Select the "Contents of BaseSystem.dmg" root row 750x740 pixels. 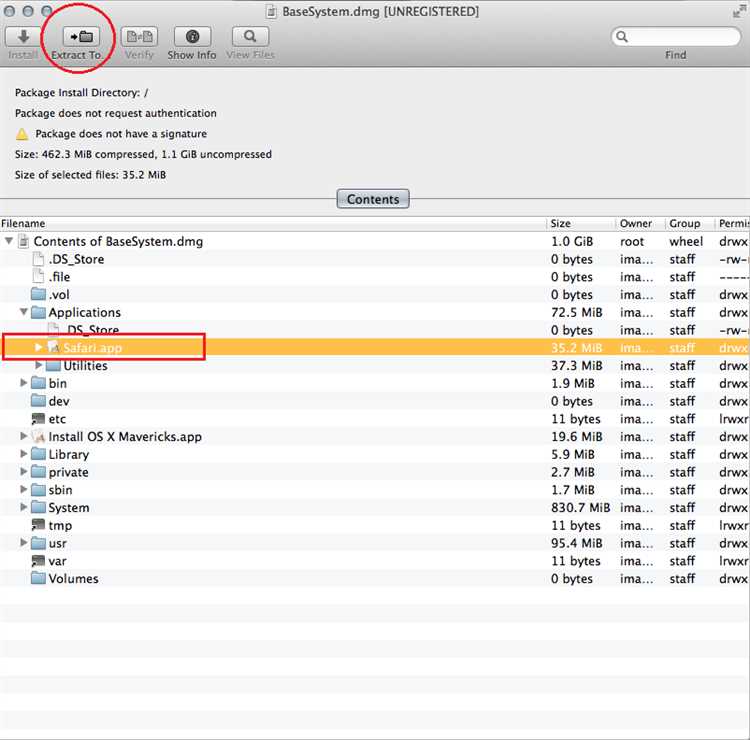click(375, 241)
